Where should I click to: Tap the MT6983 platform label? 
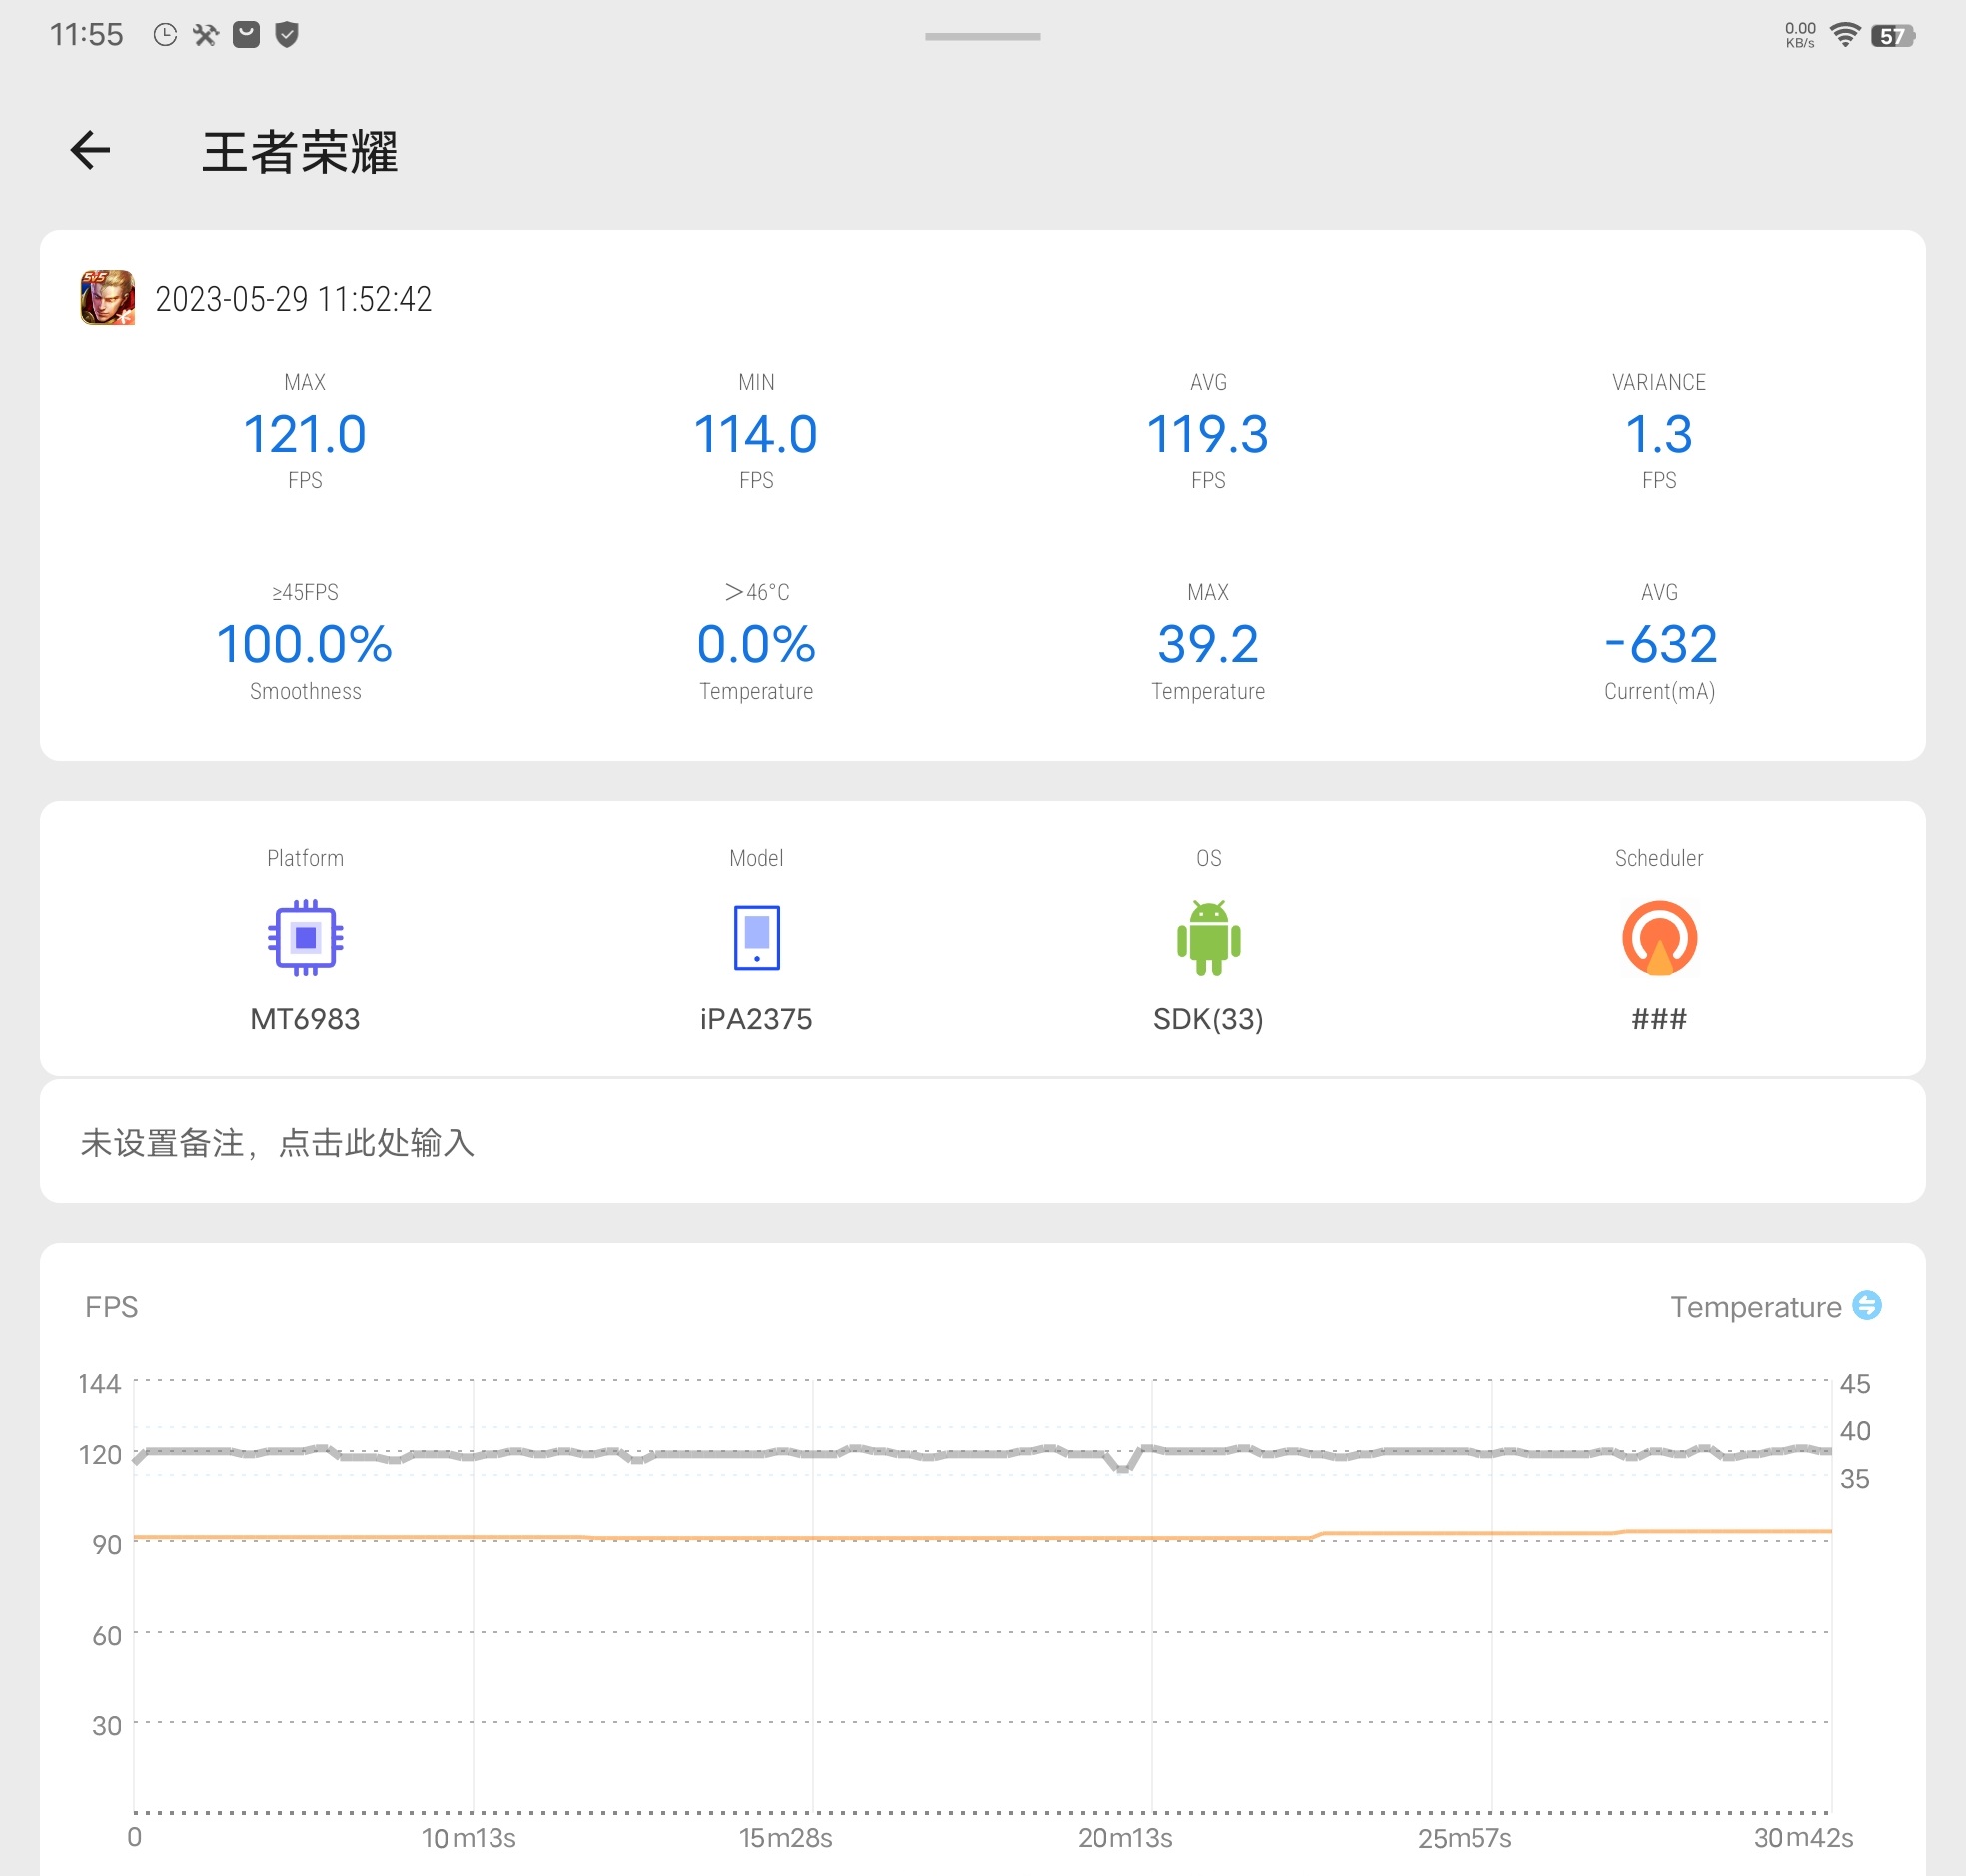305,1019
